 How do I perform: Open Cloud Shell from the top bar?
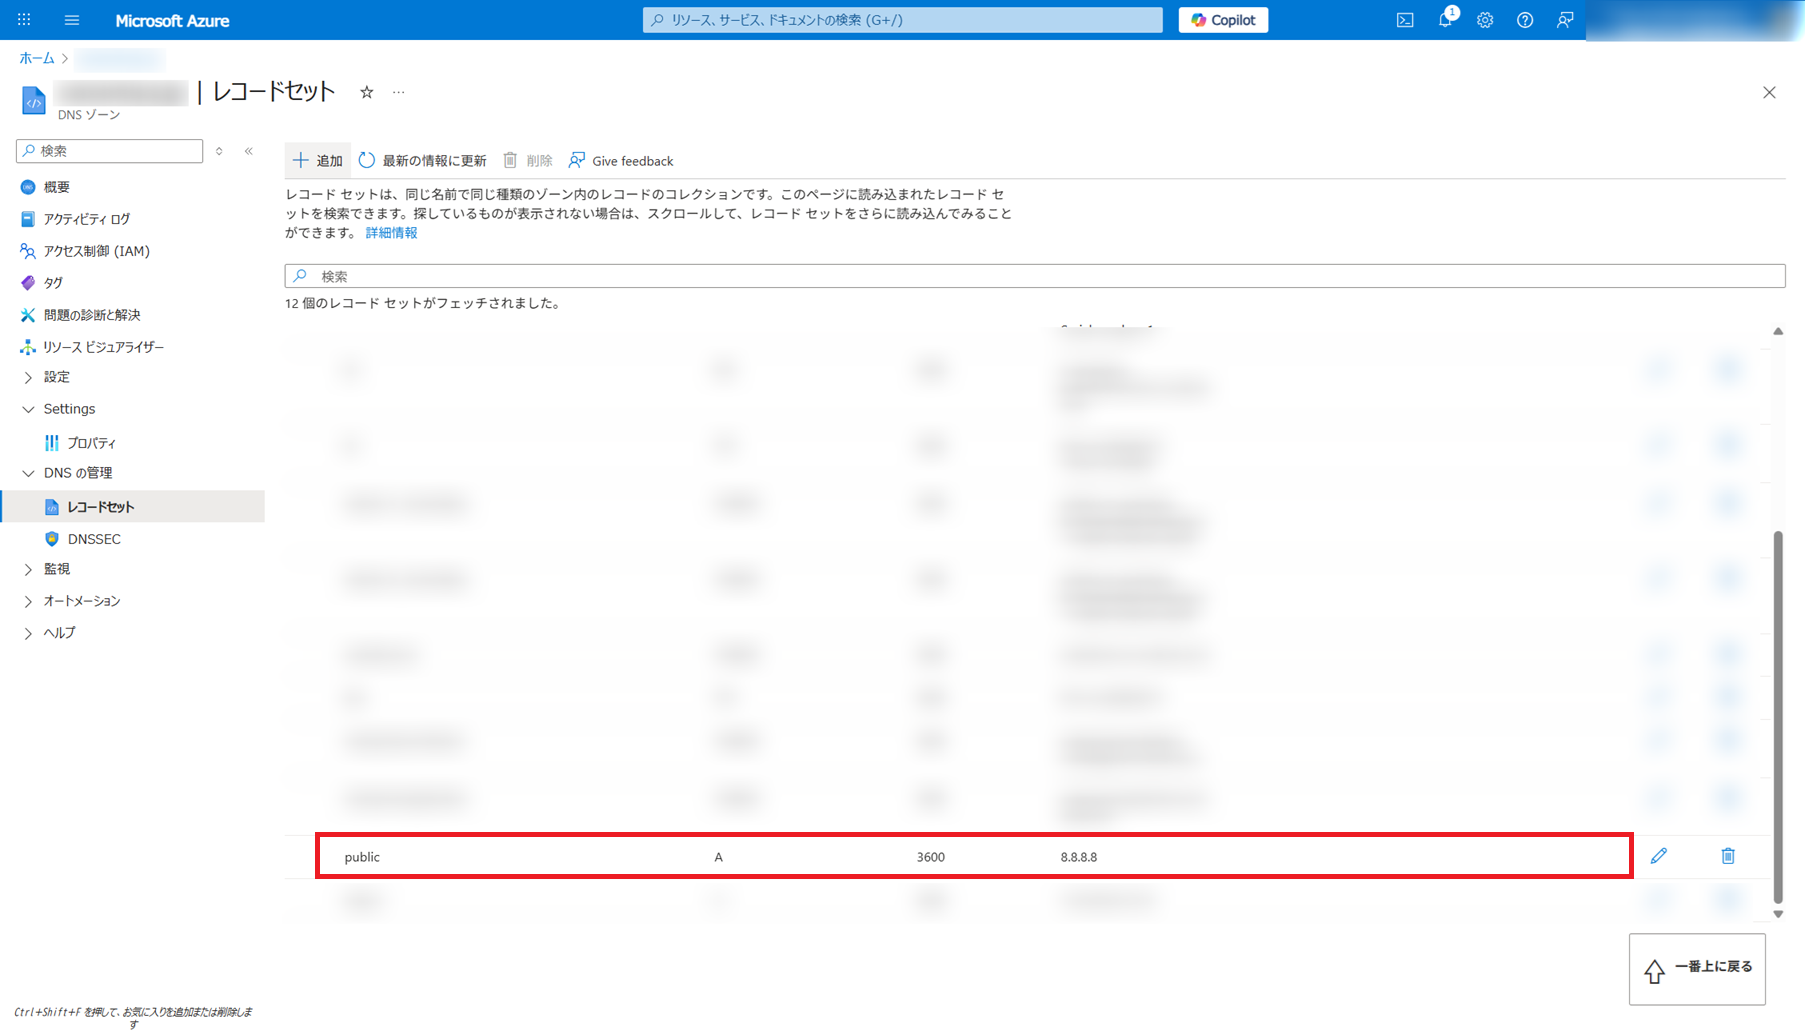[x=1405, y=20]
